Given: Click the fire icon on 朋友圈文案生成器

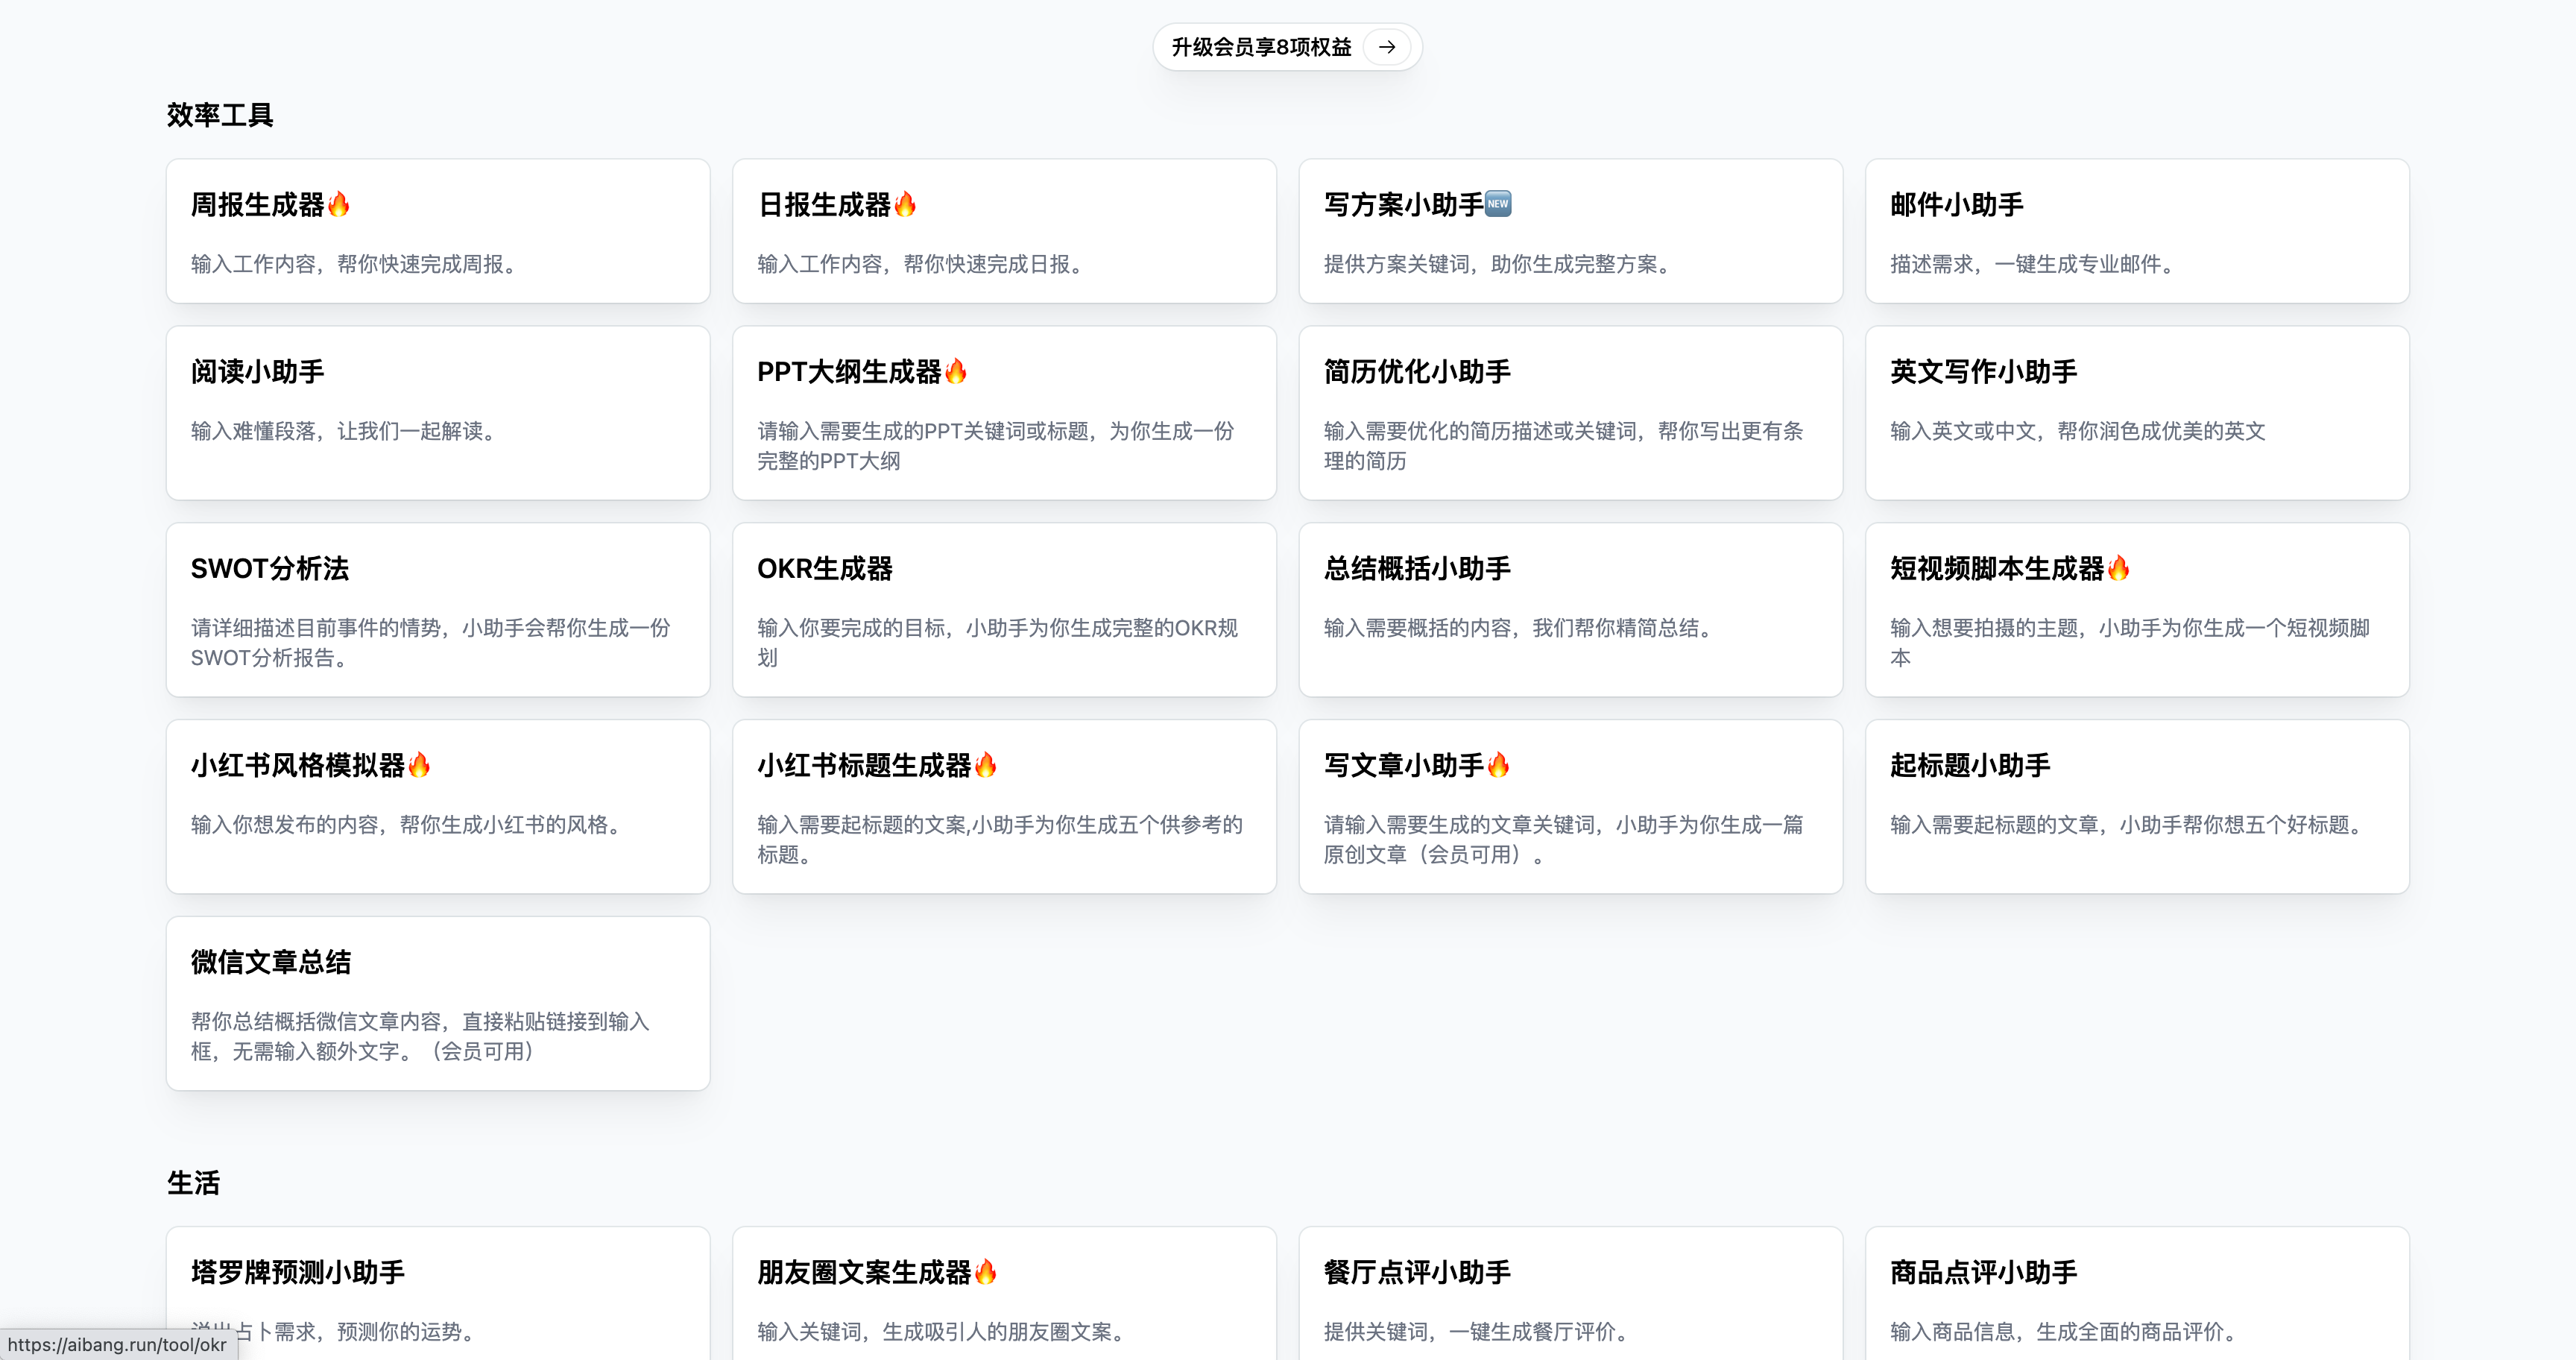Looking at the screenshot, I should 985,1272.
